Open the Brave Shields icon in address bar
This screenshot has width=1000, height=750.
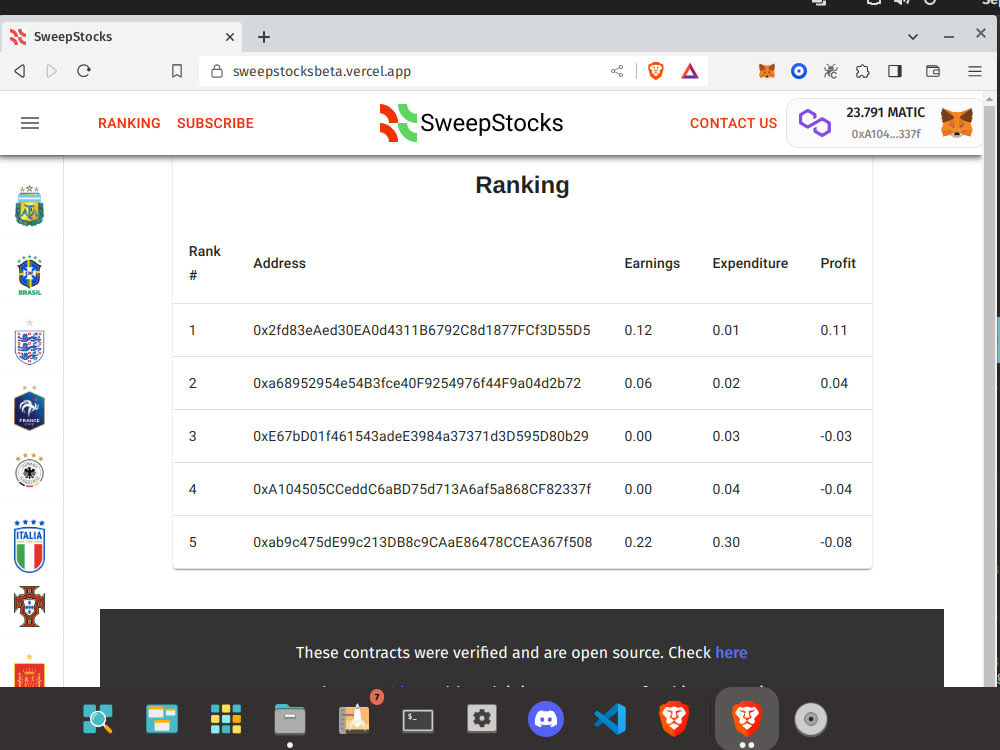(656, 71)
